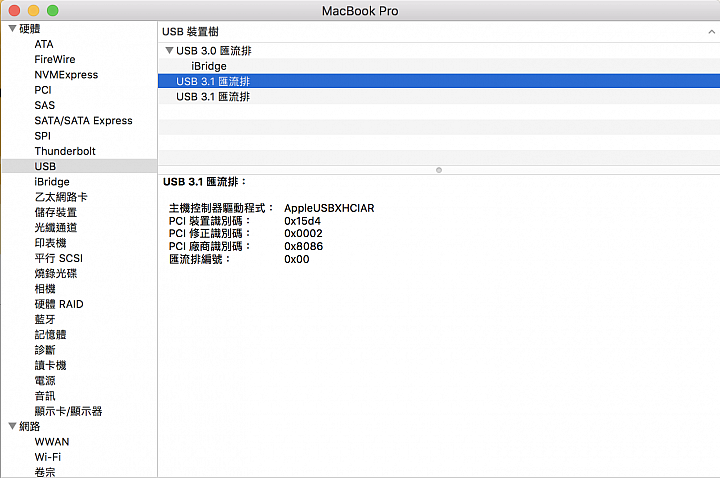This screenshot has height=478, width=720.
Task: Select Thunderbolt in the sidebar
Action: [65, 151]
